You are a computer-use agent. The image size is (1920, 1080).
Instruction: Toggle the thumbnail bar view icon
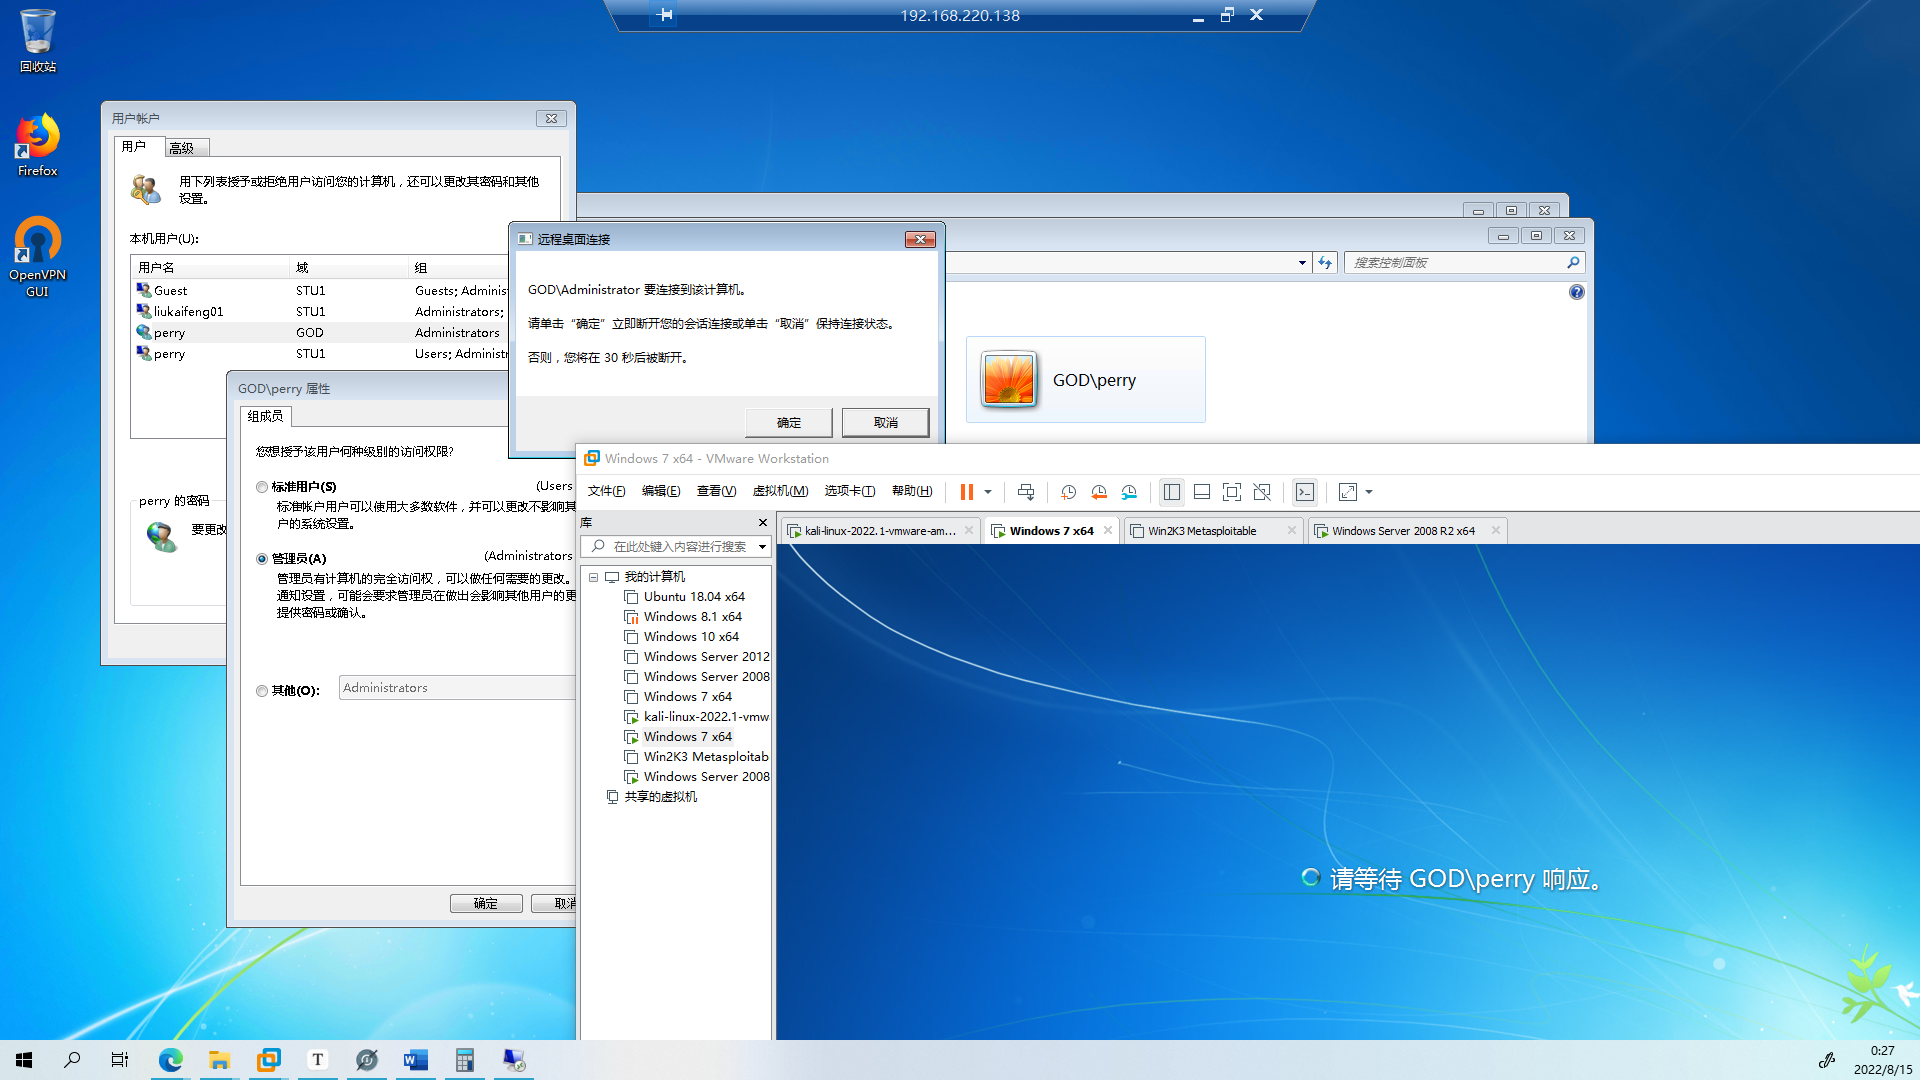coord(1202,492)
